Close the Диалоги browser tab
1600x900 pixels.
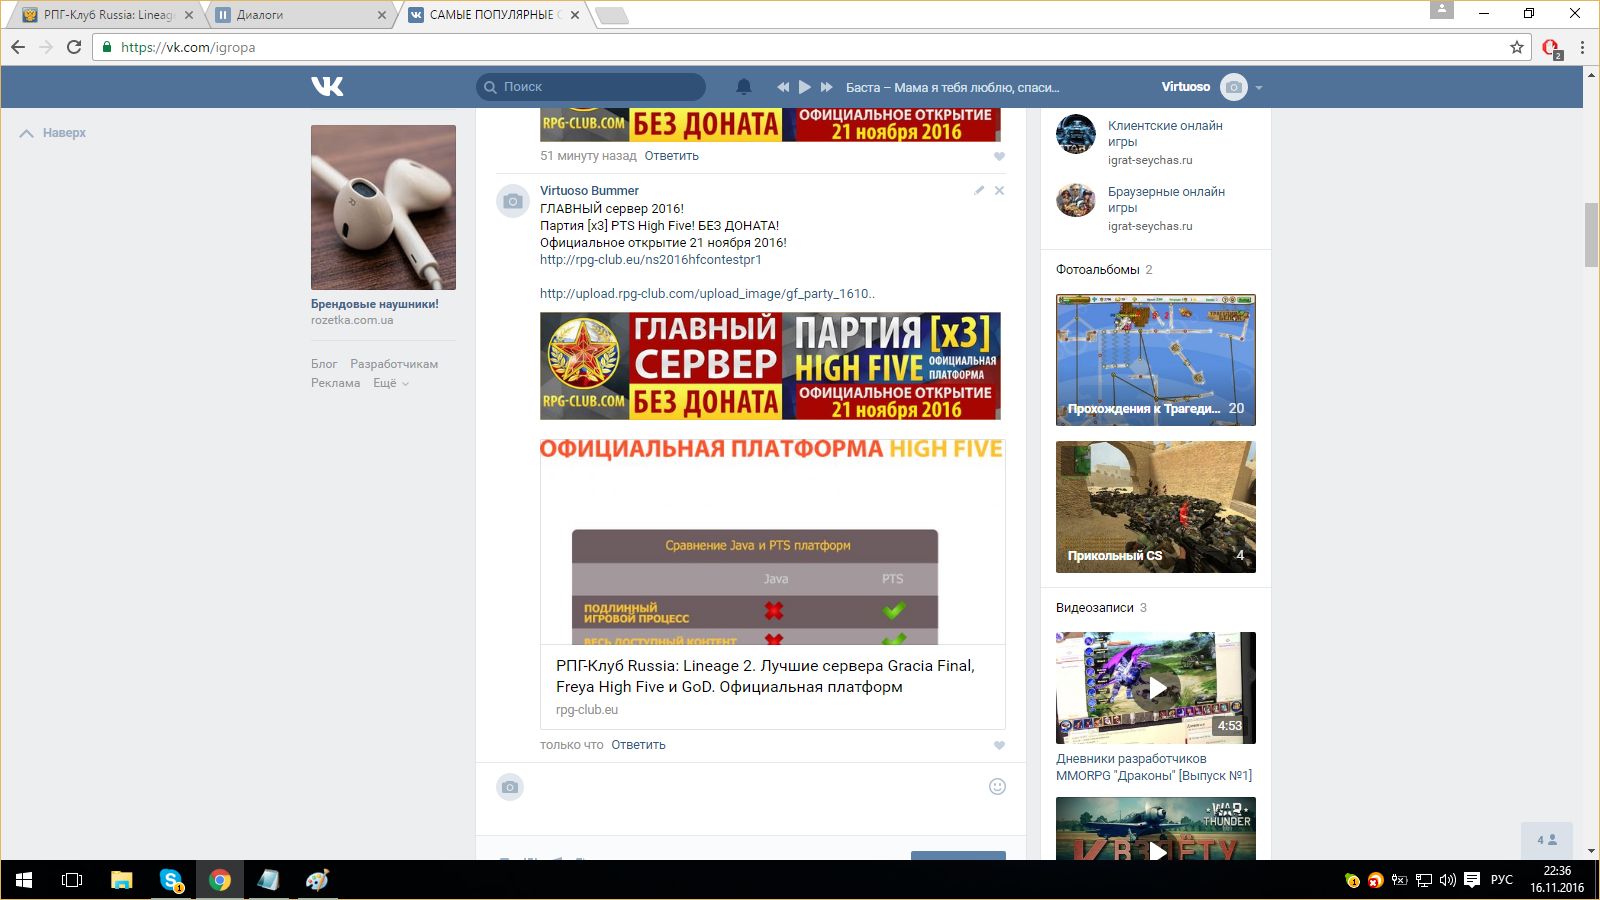[x=382, y=15]
